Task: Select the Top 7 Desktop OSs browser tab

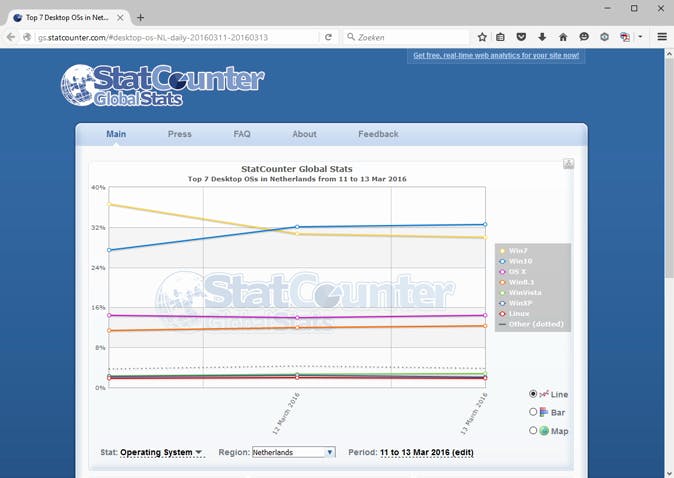Action: pyautogui.click(x=69, y=18)
